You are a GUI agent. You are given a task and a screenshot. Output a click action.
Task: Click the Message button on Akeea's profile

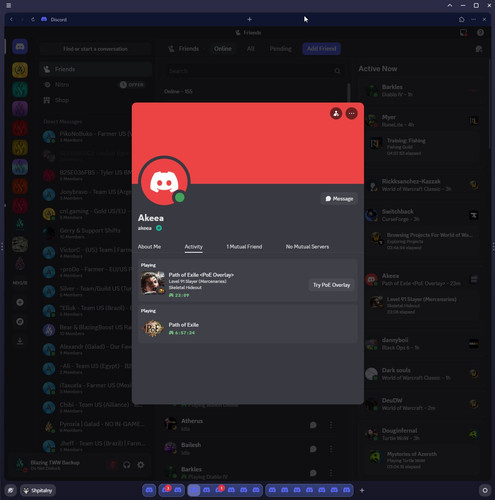pyautogui.click(x=339, y=199)
